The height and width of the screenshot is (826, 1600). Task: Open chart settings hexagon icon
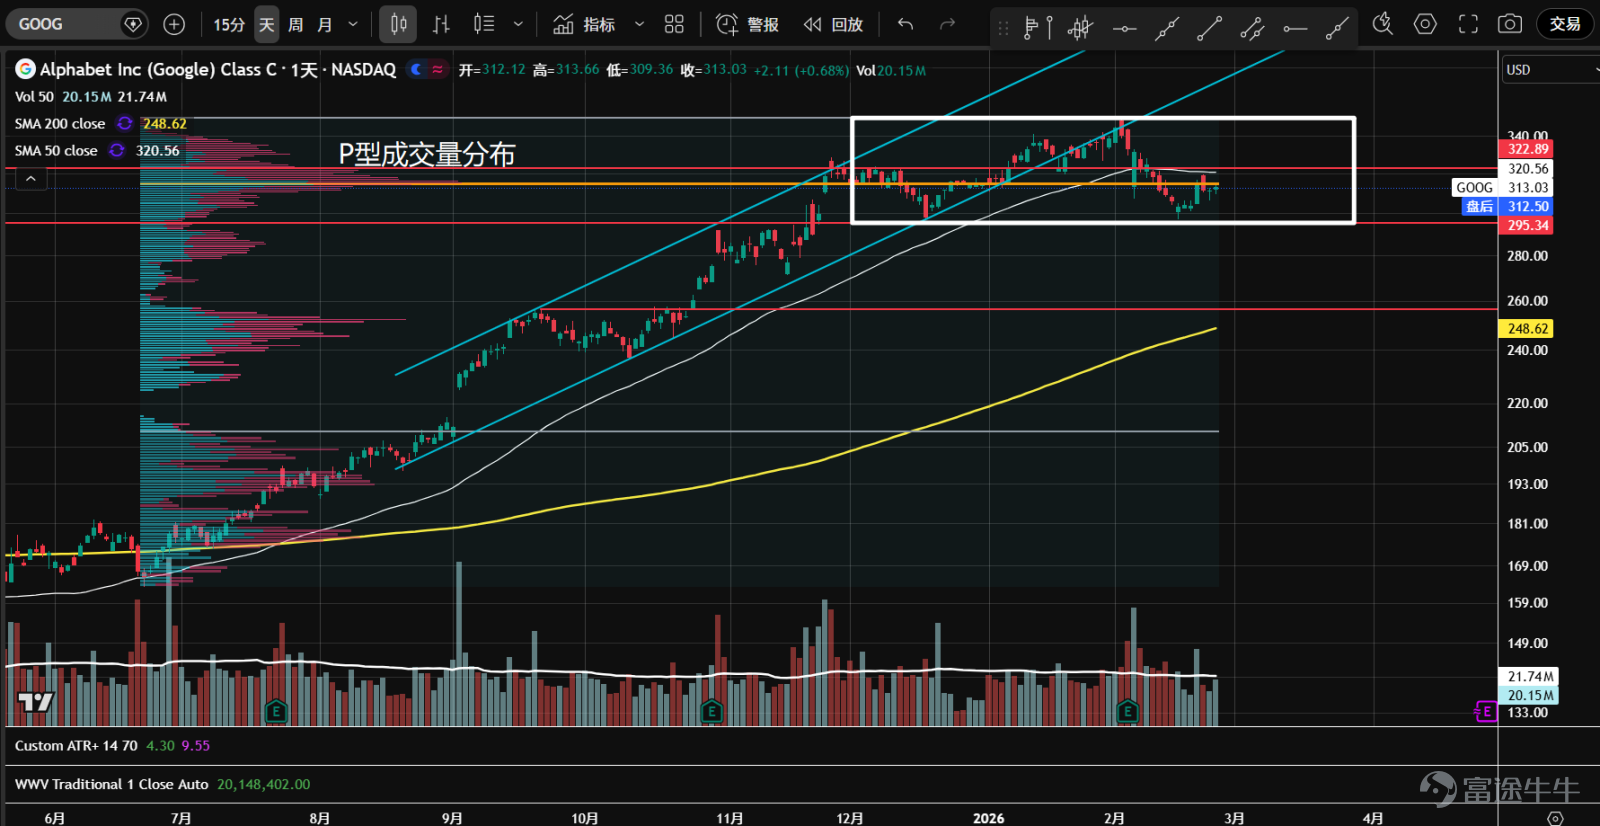1425,24
